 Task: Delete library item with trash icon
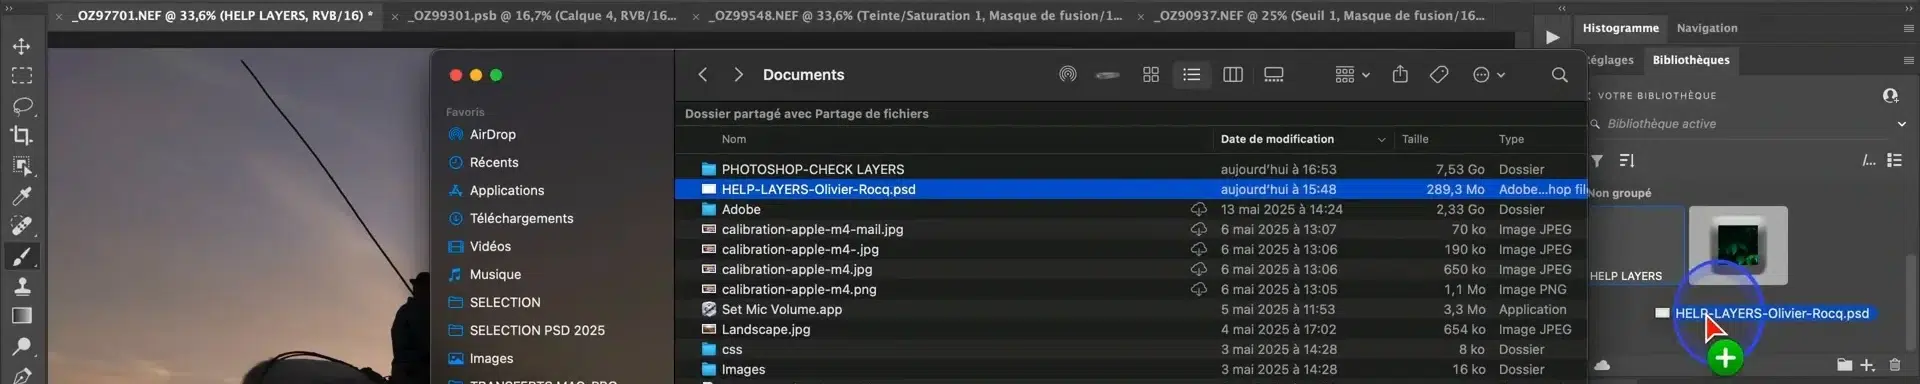(x=1894, y=366)
